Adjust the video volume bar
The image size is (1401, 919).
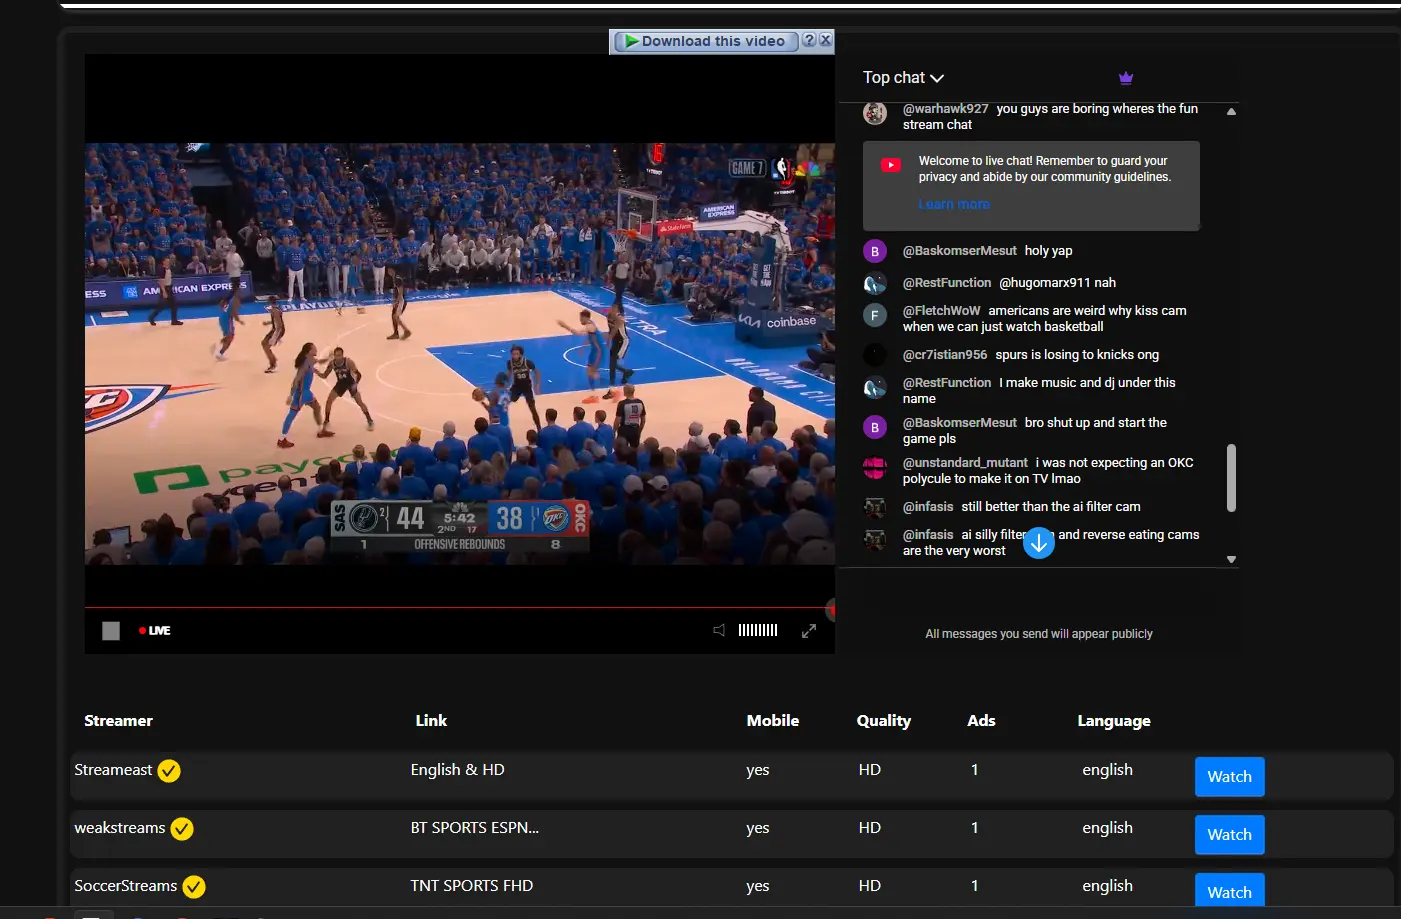coord(758,630)
